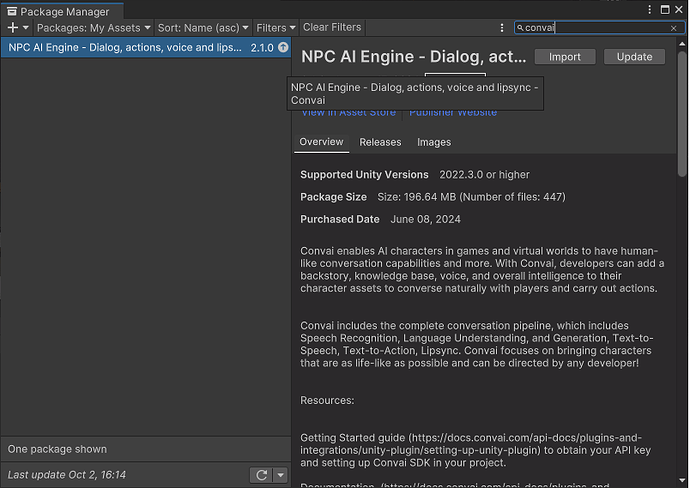Switch to the Images tab
The width and height of the screenshot is (690, 488).
click(x=434, y=142)
